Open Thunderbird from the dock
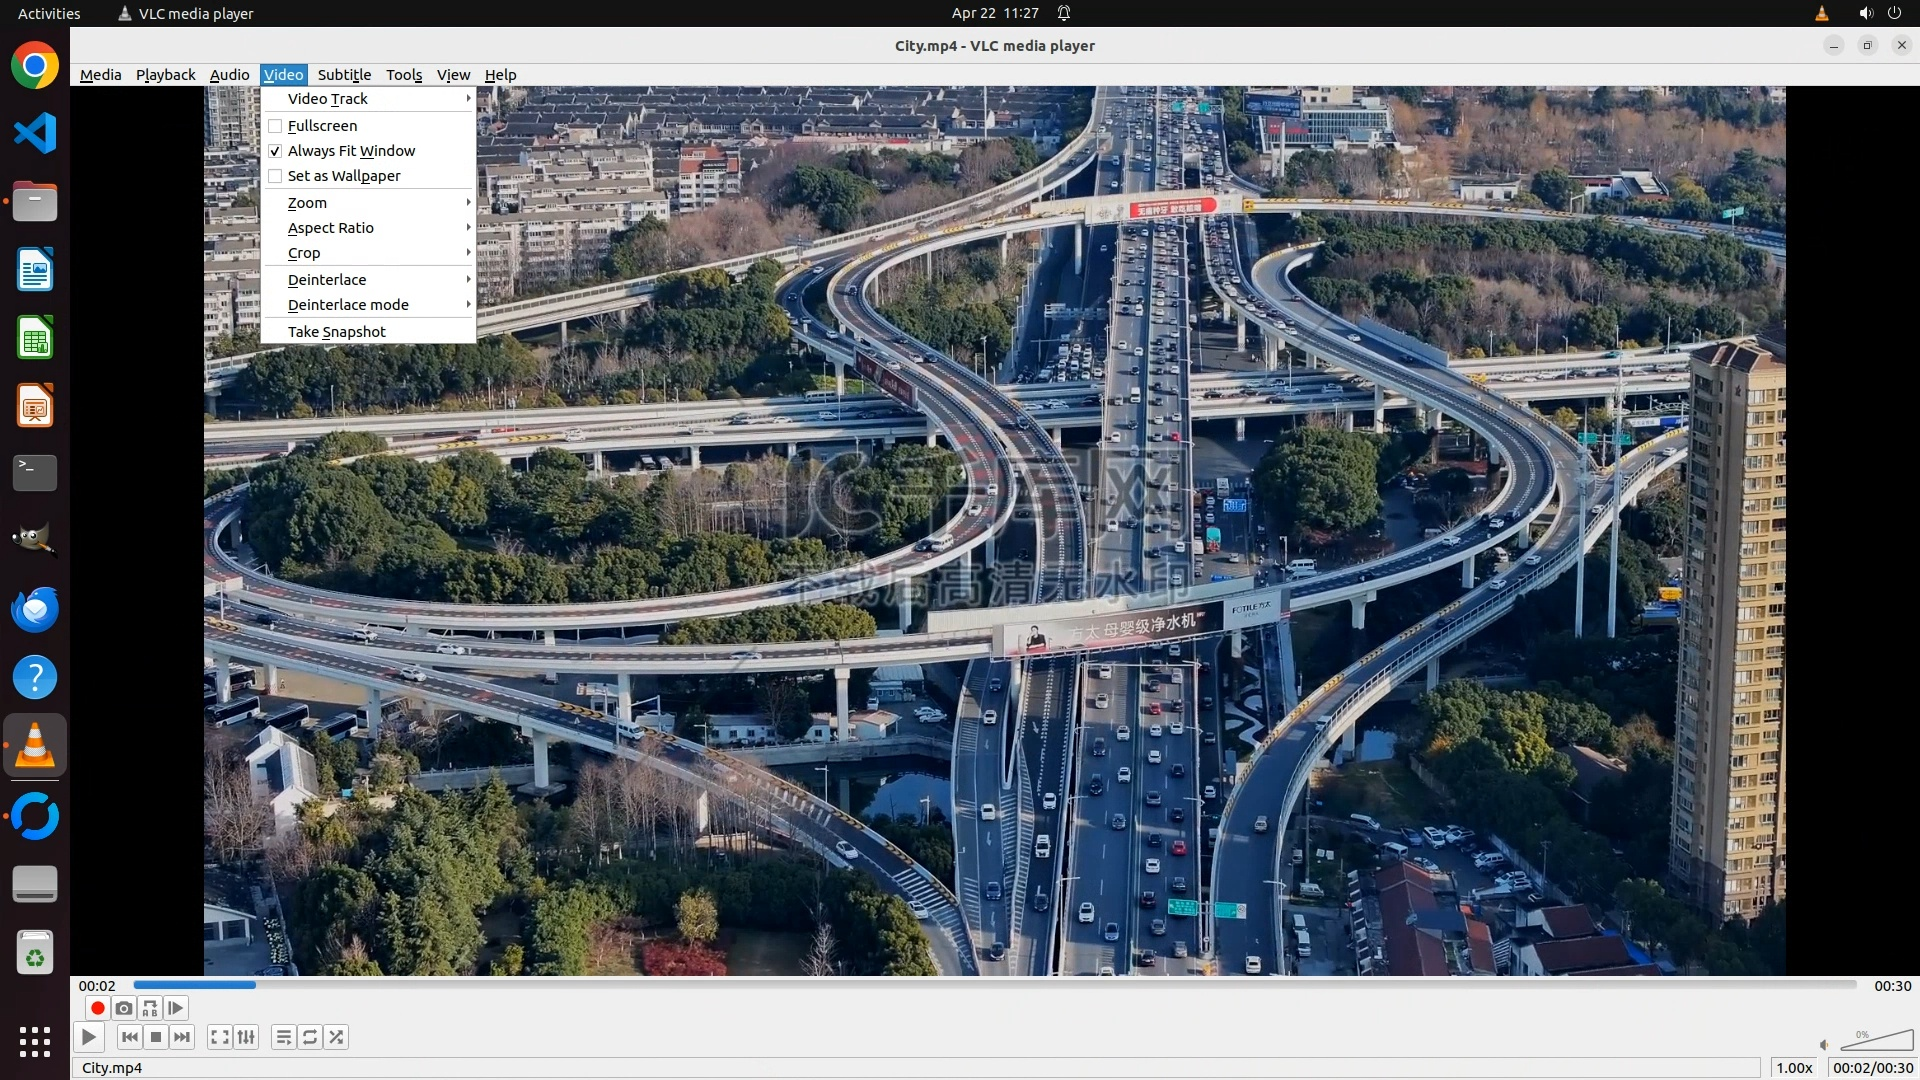The width and height of the screenshot is (1920, 1080). (x=35, y=609)
